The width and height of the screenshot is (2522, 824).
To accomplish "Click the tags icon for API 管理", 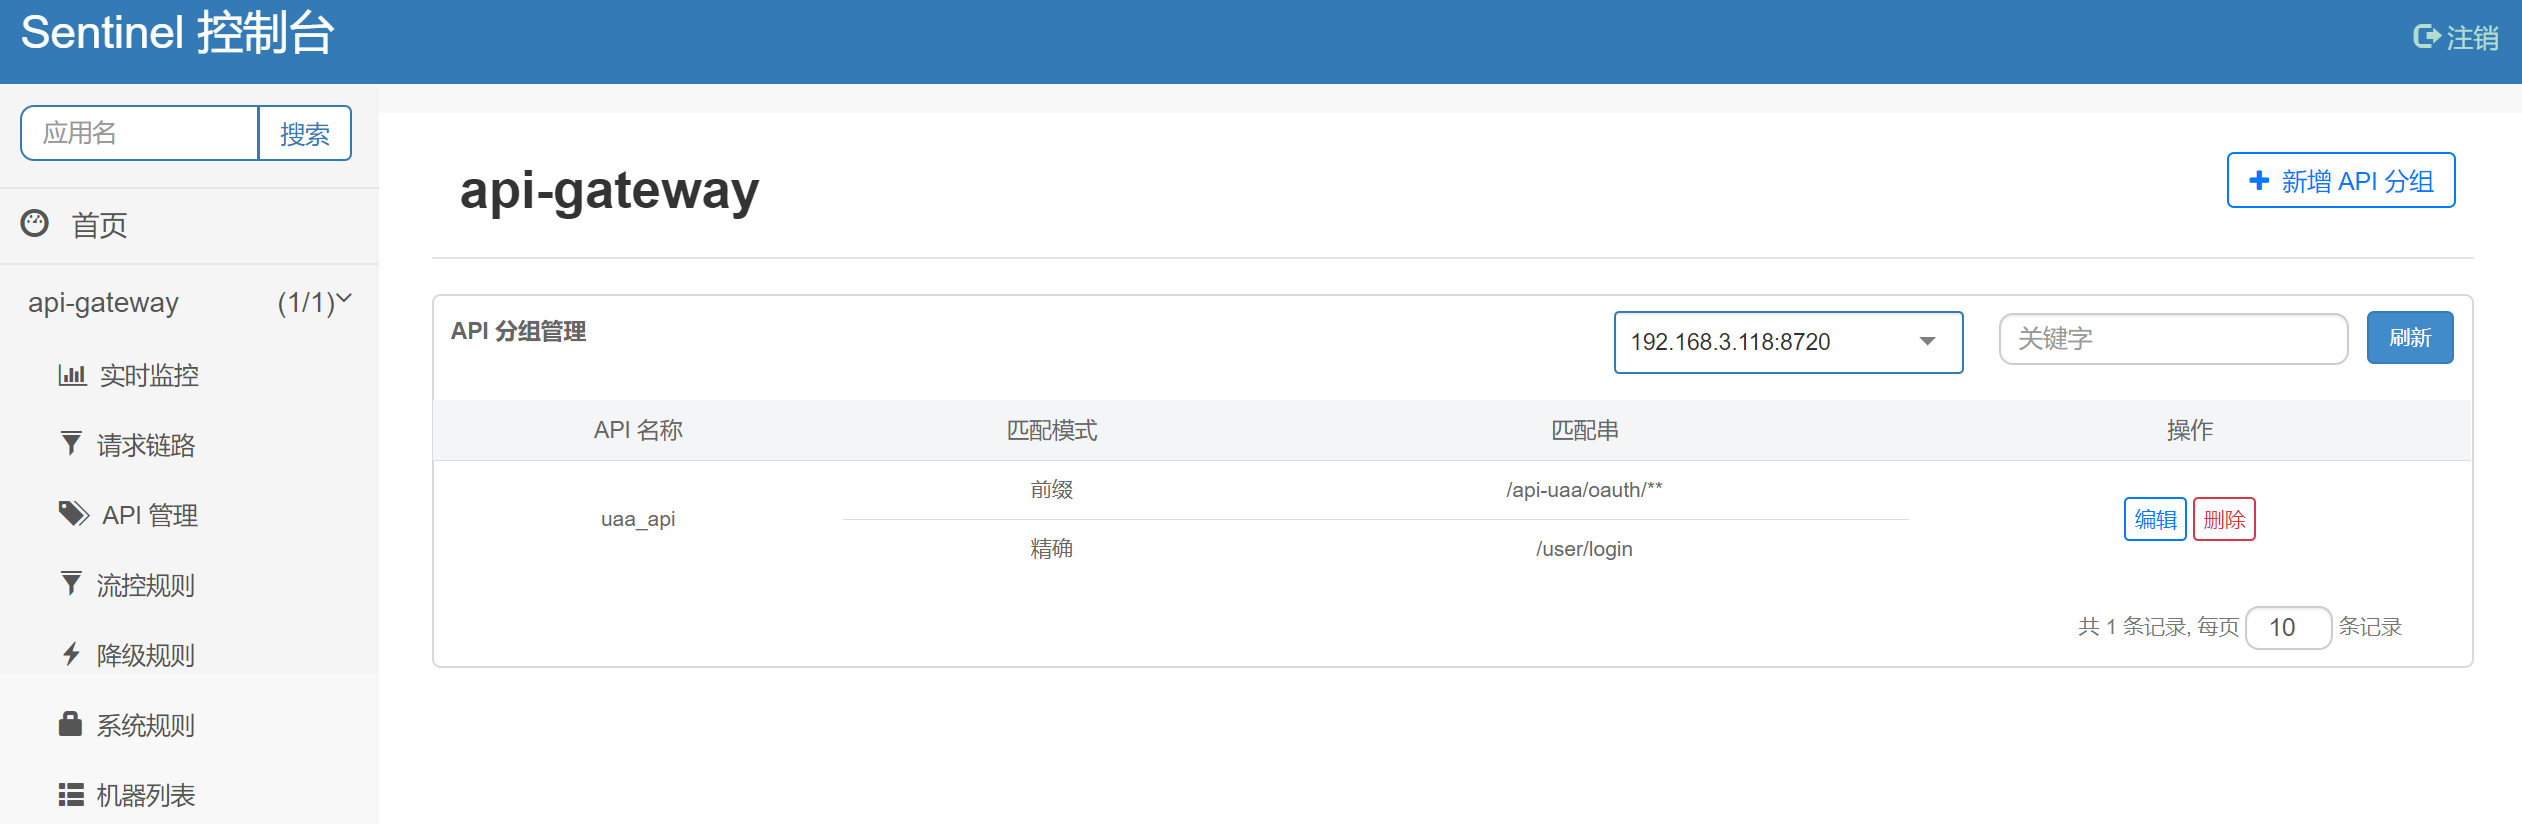I will click(x=74, y=514).
